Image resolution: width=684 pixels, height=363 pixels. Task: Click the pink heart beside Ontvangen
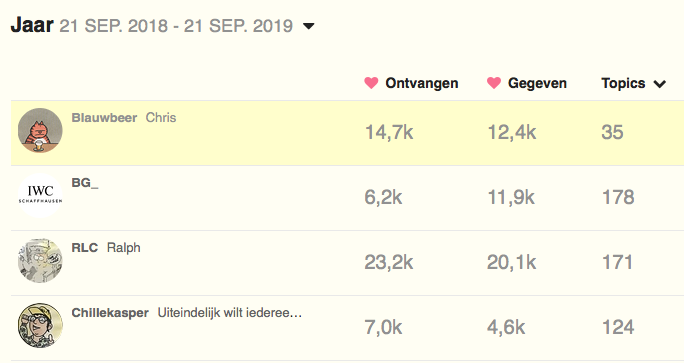pyautogui.click(x=371, y=83)
